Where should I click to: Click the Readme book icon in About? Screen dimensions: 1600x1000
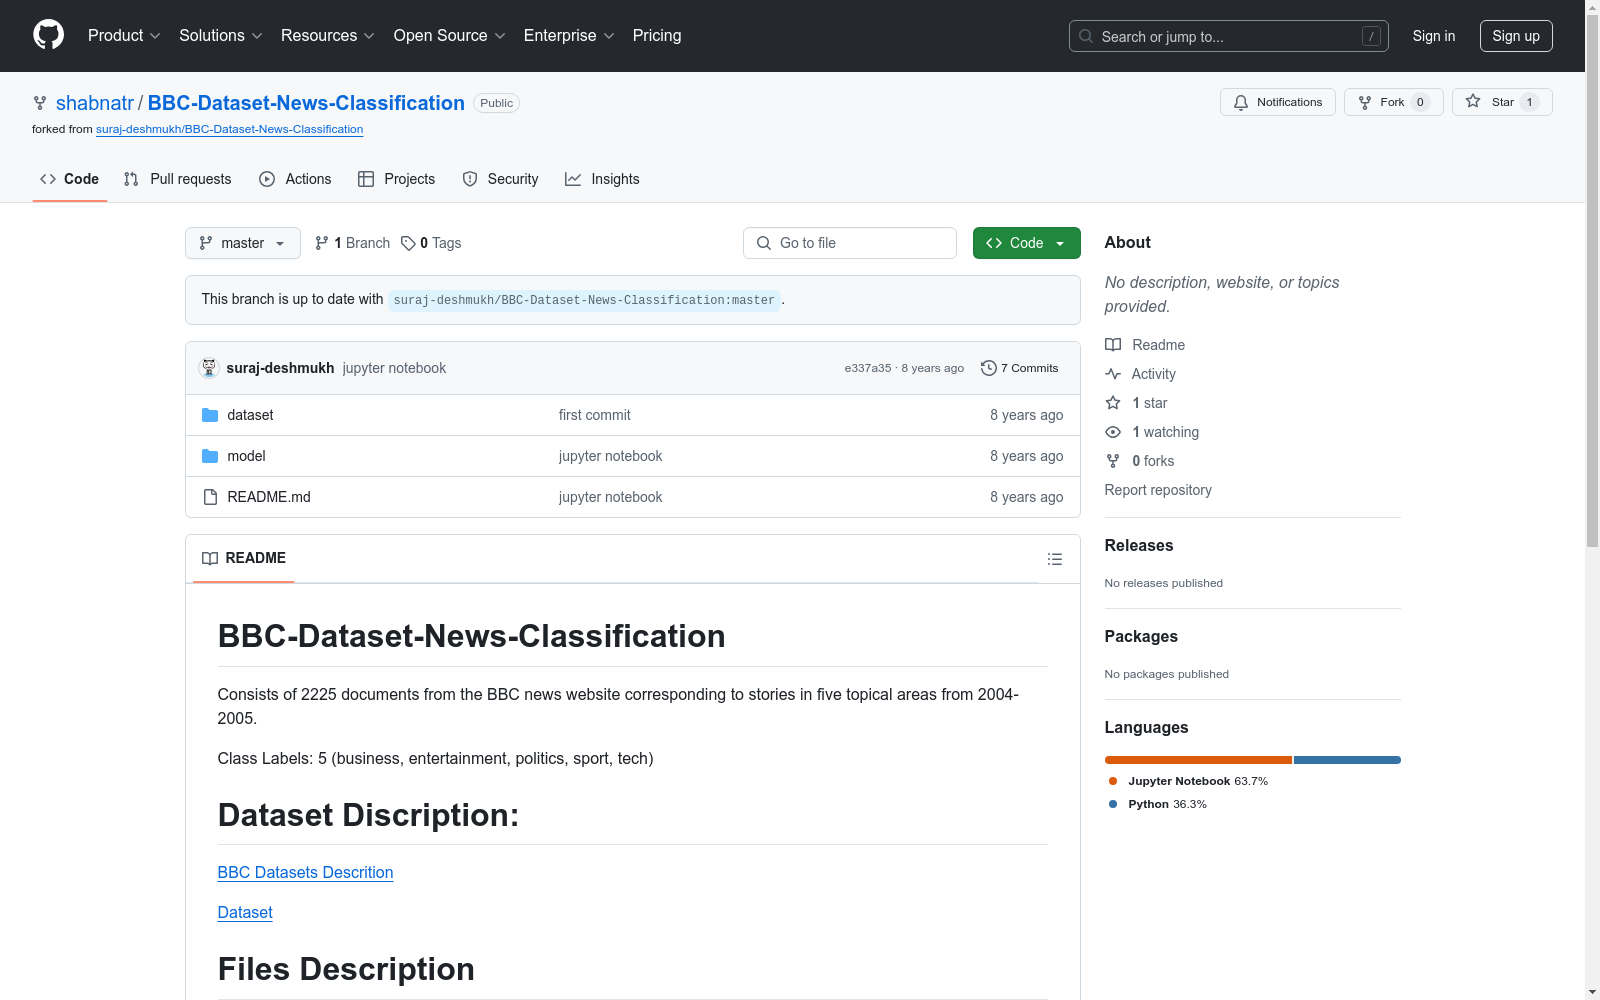[1113, 345]
